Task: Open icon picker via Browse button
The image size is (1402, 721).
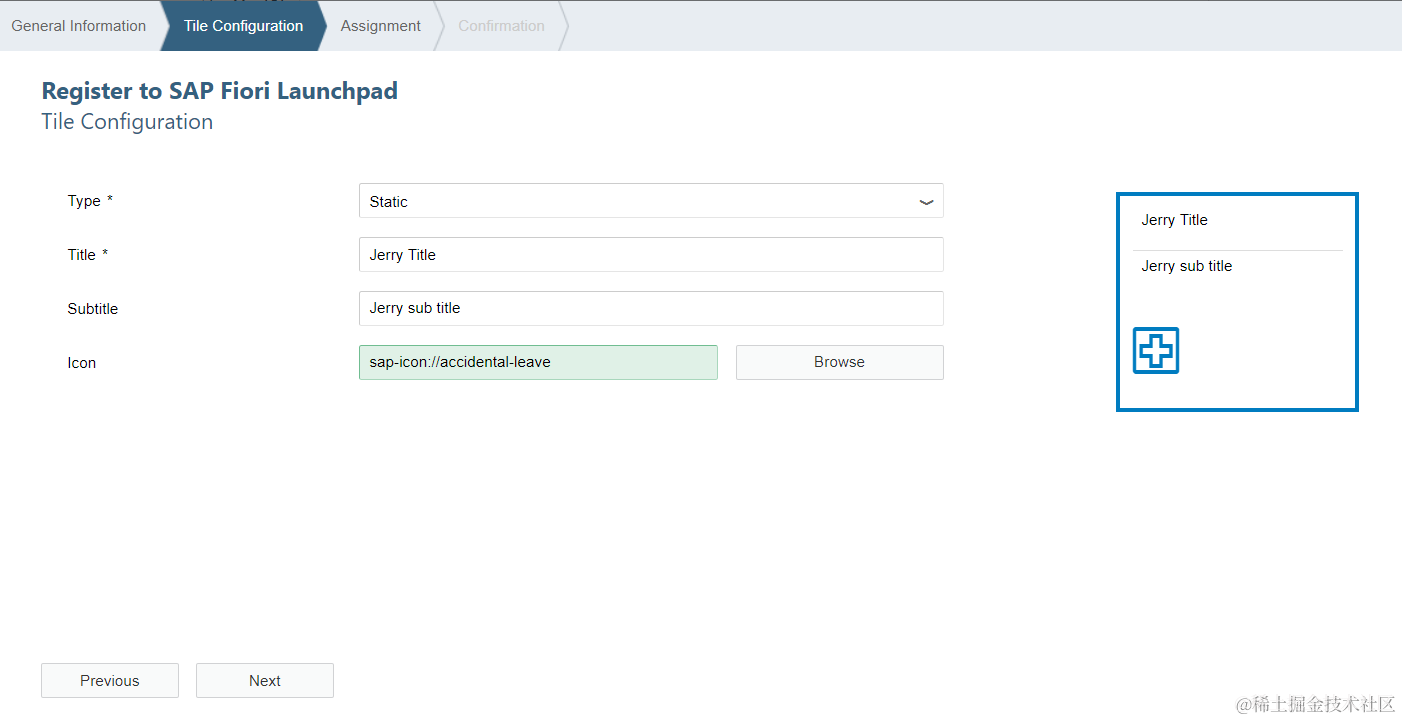Action: (x=838, y=362)
